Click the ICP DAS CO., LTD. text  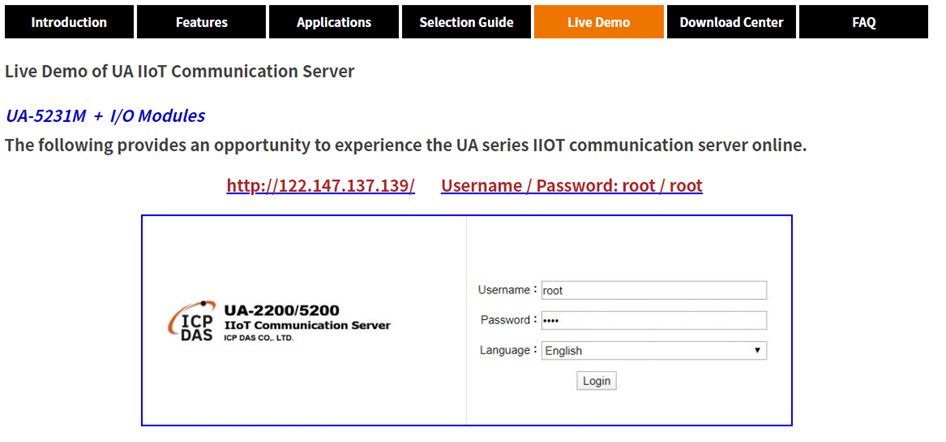259,338
